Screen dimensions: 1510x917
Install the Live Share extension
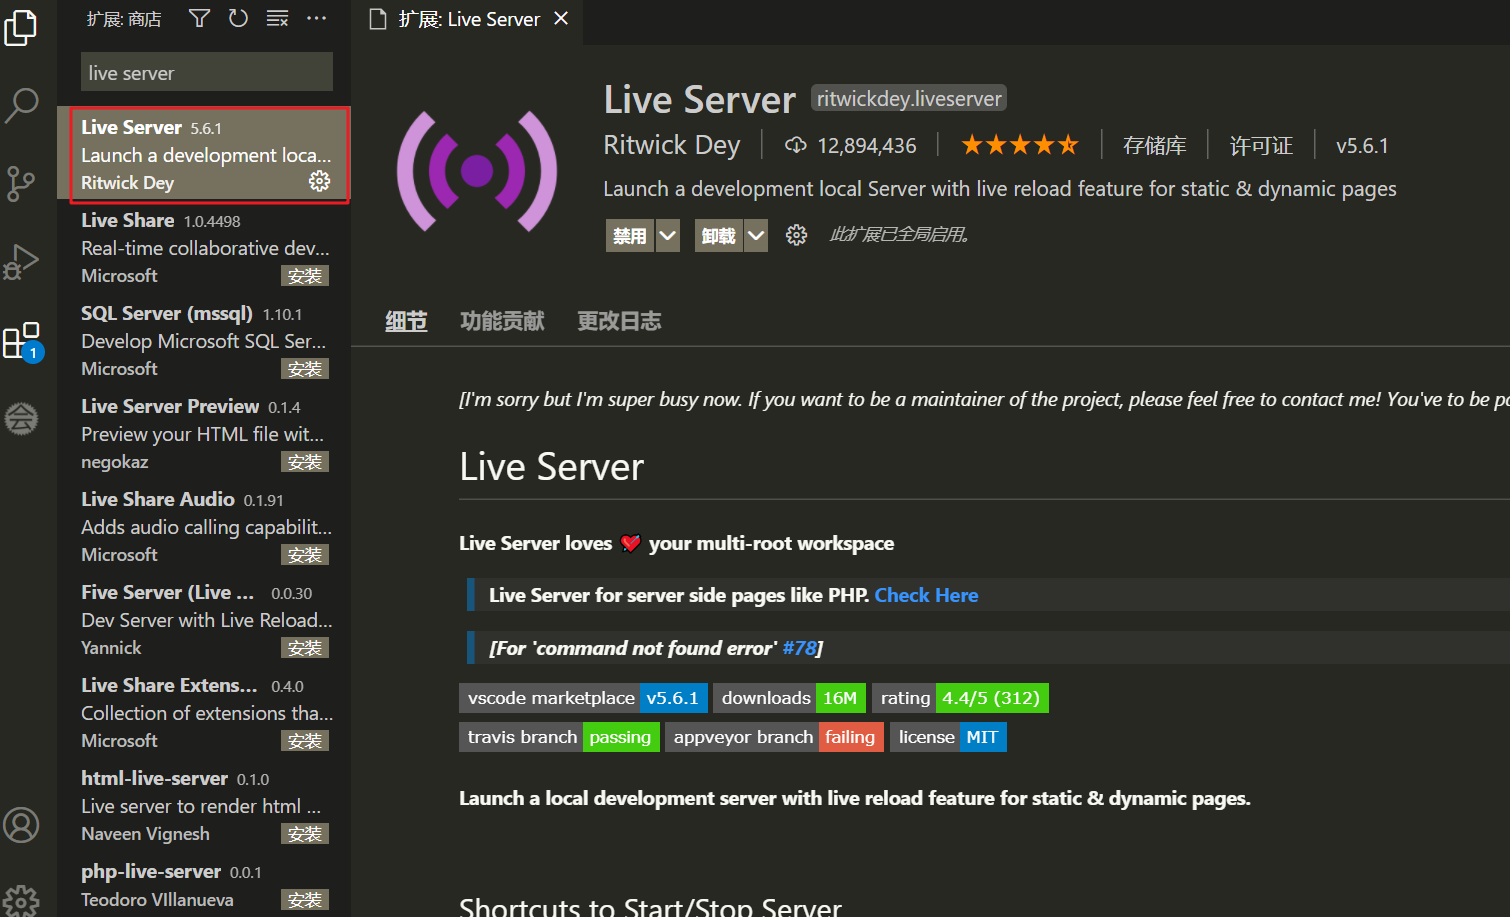[x=305, y=276]
